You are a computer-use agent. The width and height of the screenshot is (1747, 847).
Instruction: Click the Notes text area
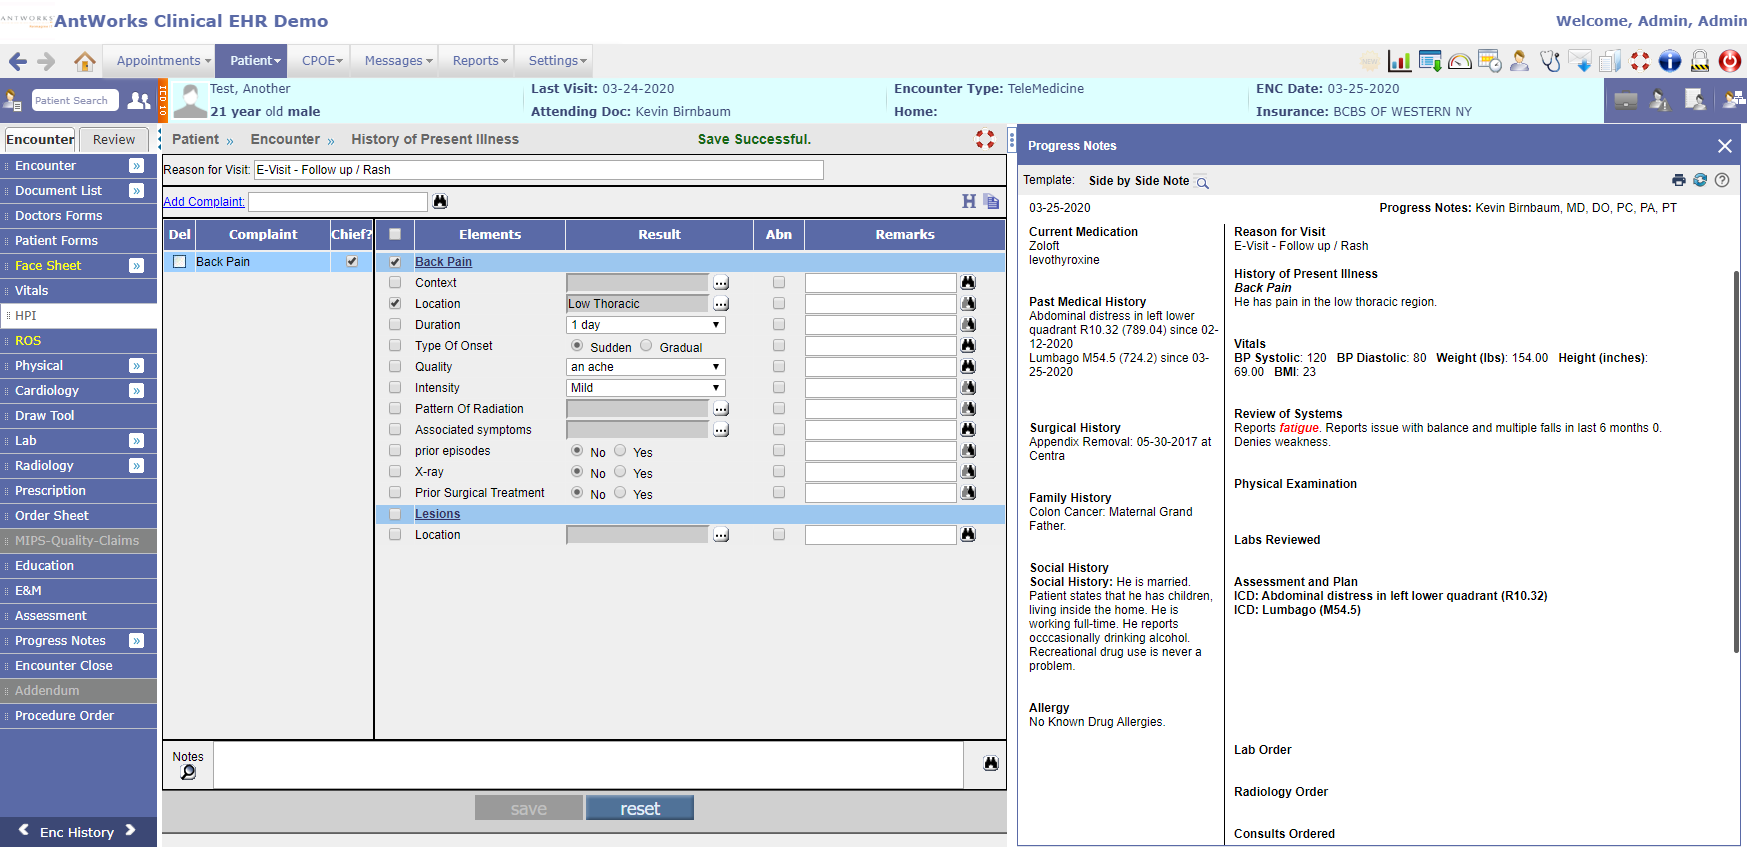click(x=589, y=765)
